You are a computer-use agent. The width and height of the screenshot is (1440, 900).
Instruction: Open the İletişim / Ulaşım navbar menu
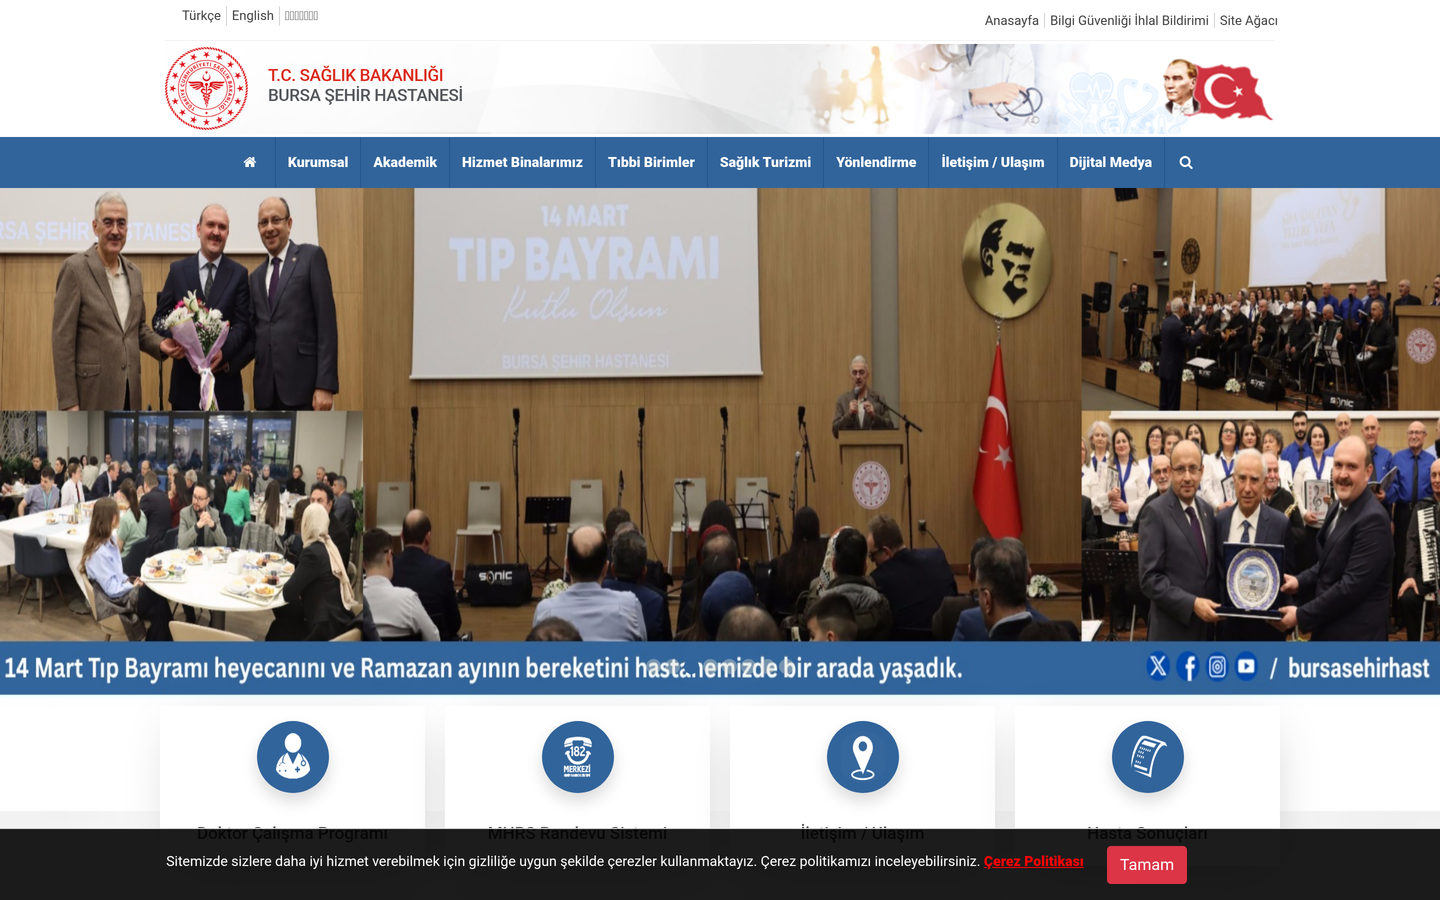coord(993,162)
